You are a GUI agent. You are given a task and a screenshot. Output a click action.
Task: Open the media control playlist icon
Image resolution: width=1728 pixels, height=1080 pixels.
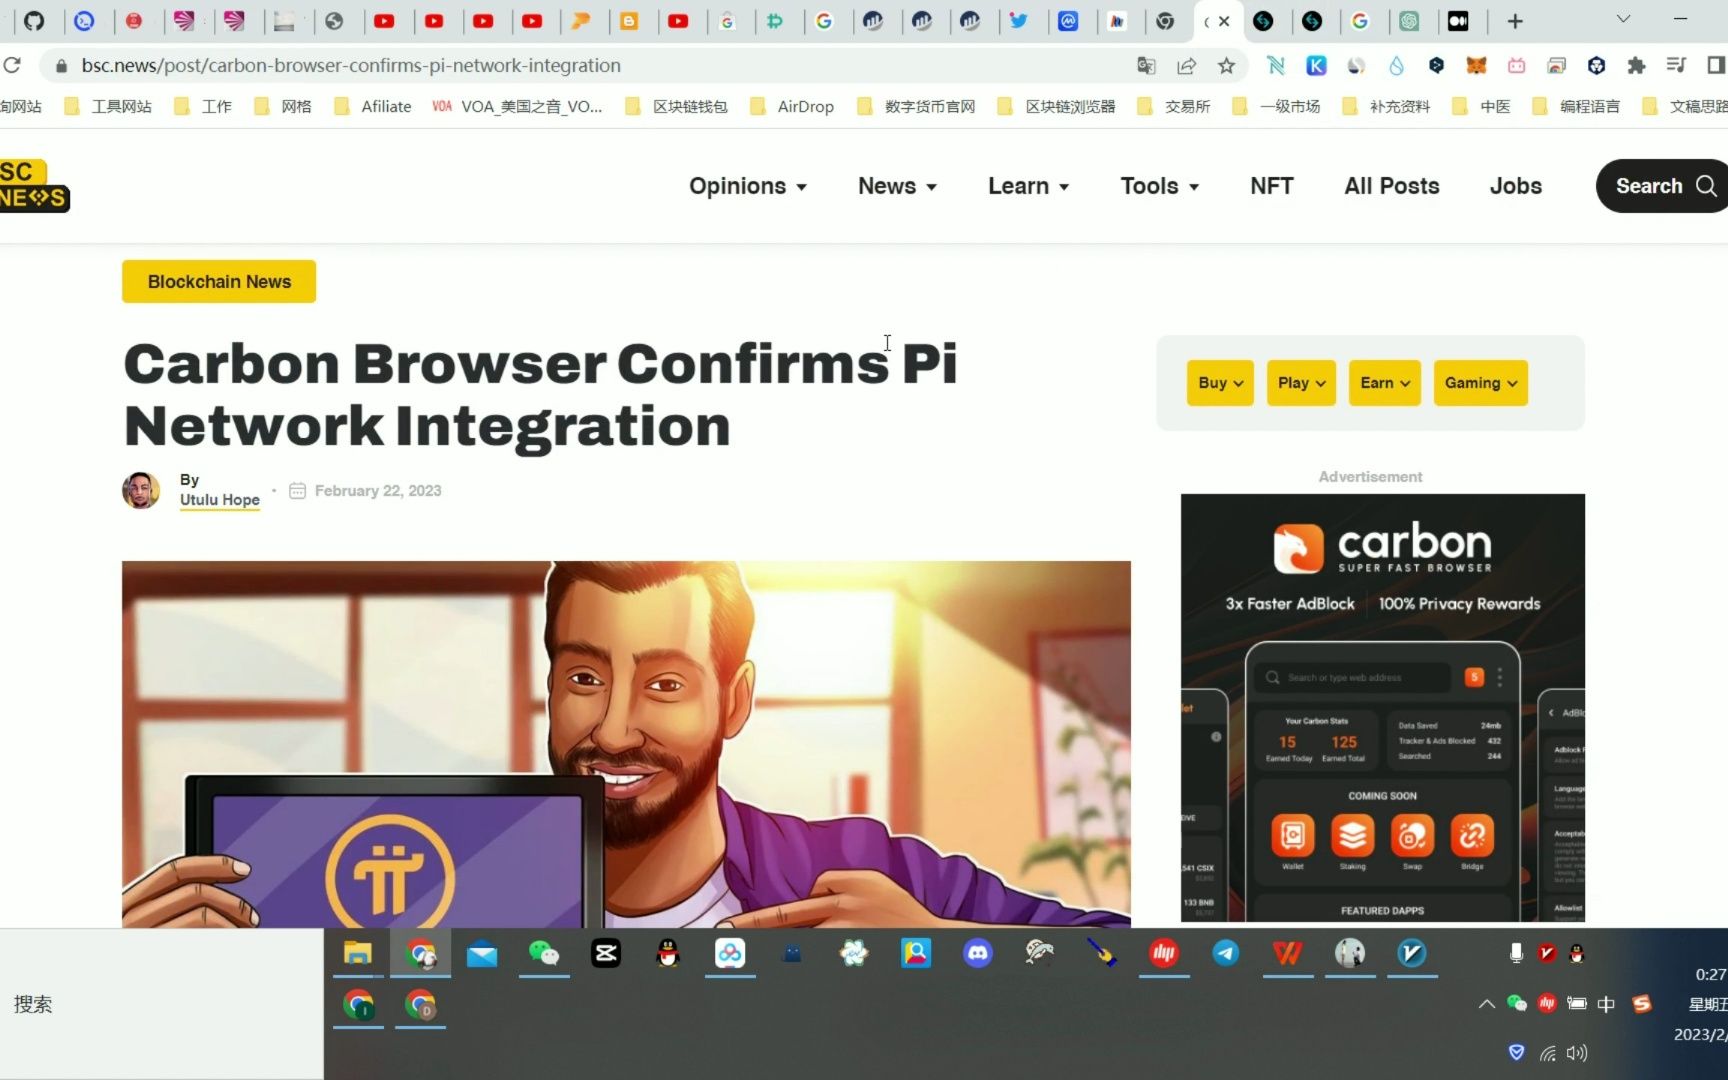pyautogui.click(x=1676, y=66)
